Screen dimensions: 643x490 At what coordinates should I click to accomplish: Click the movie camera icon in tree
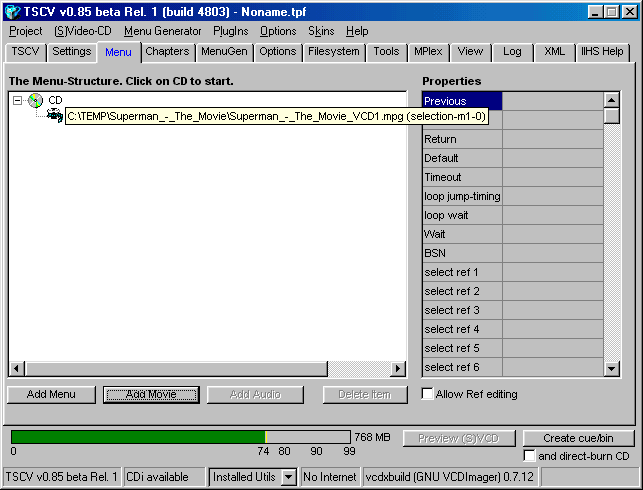coord(54,116)
